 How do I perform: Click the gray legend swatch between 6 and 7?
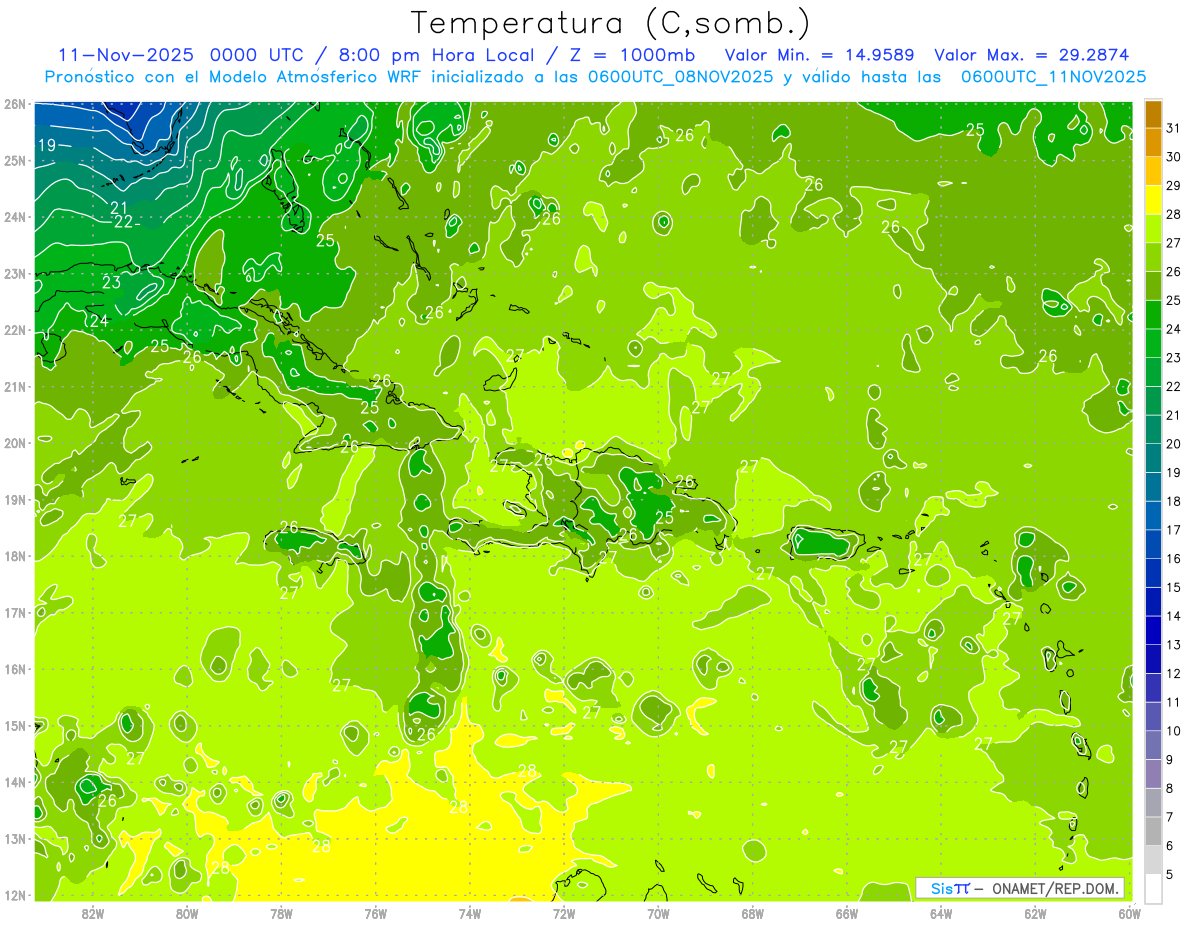tap(1153, 831)
